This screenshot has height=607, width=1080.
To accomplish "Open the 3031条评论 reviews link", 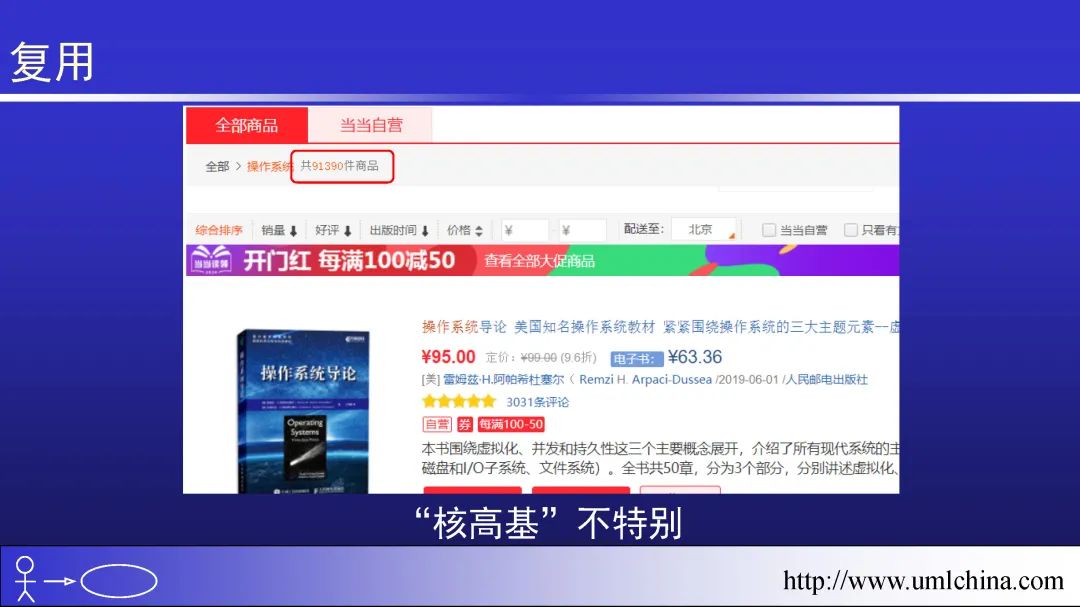I will [537, 402].
